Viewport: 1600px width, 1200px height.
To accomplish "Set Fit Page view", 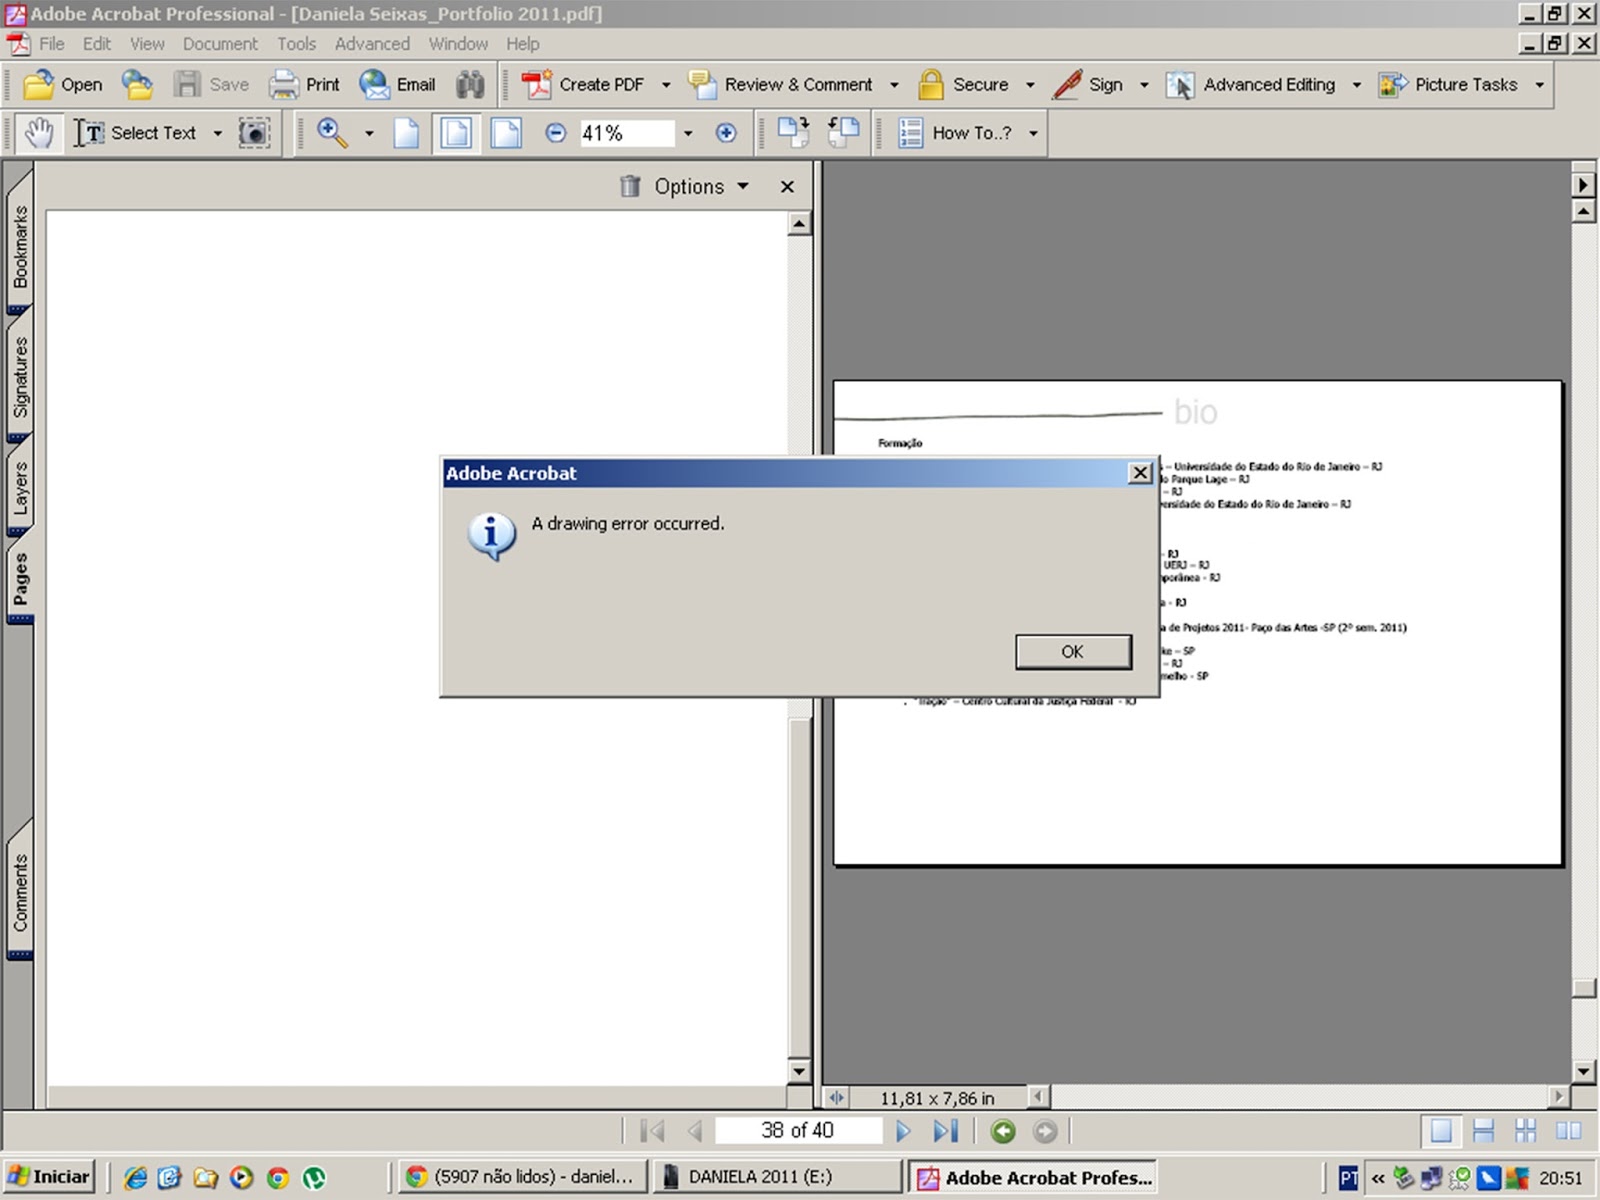I will coord(456,133).
